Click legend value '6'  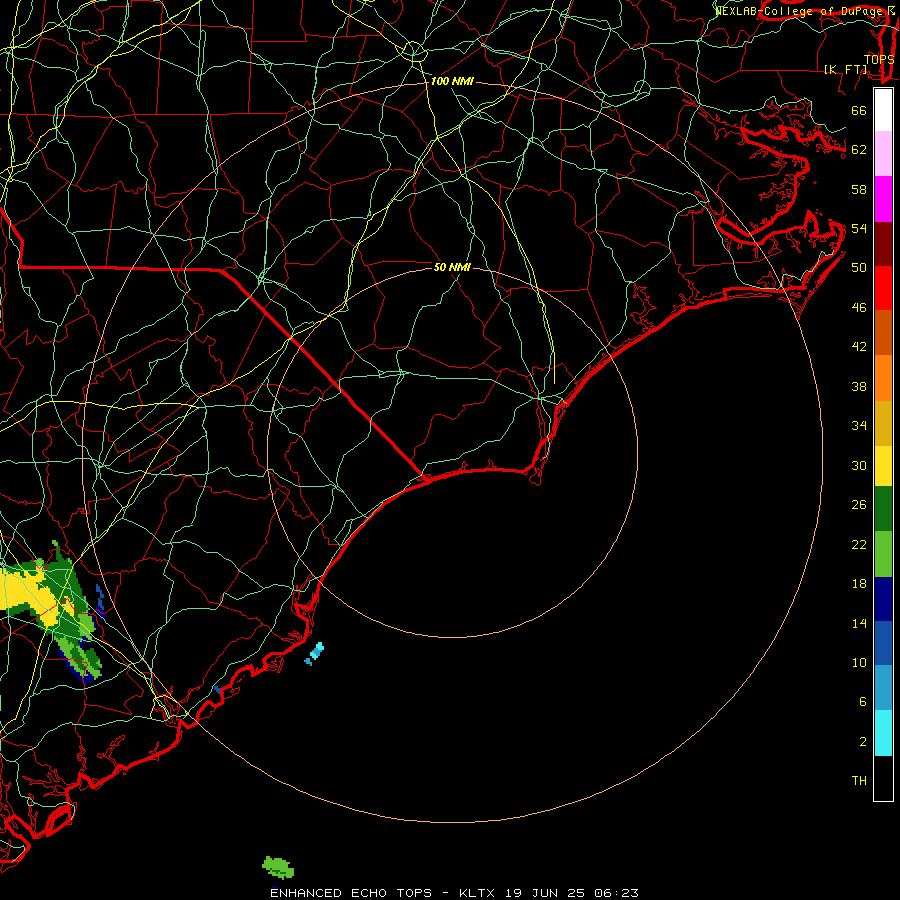click(x=862, y=701)
